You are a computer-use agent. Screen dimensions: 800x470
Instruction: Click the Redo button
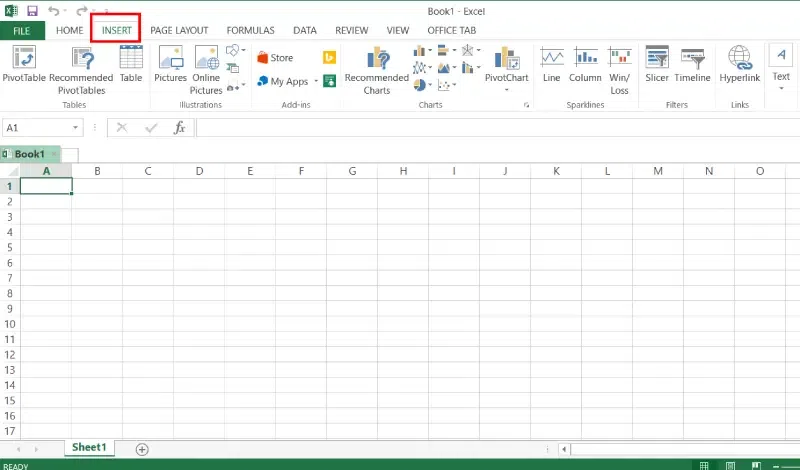[81, 11]
